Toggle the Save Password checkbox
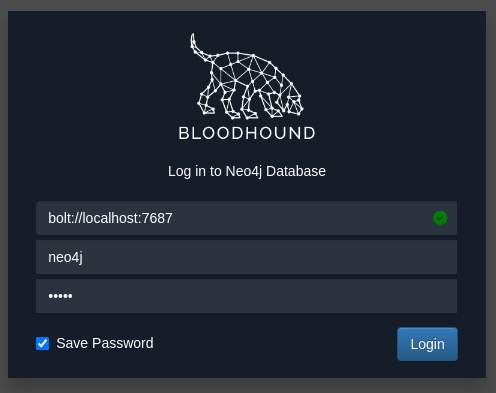 42,344
